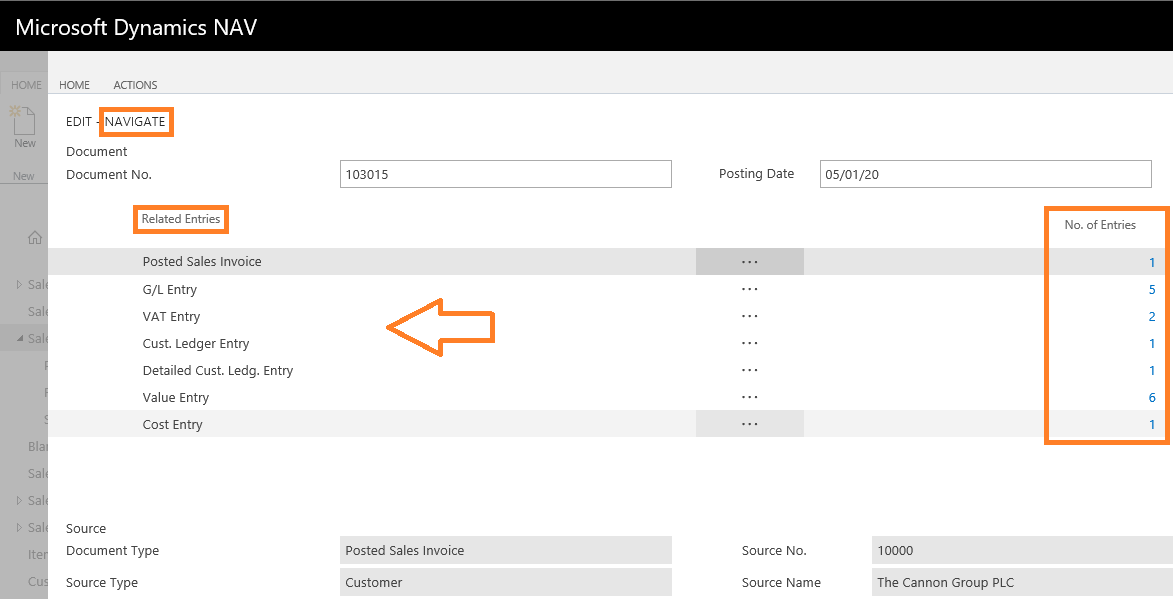Open the Detailed Cust. Ledg. Entry count link
The height and width of the screenshot is (599, 1173).
pyautogui.click(x=1152, y=370)
